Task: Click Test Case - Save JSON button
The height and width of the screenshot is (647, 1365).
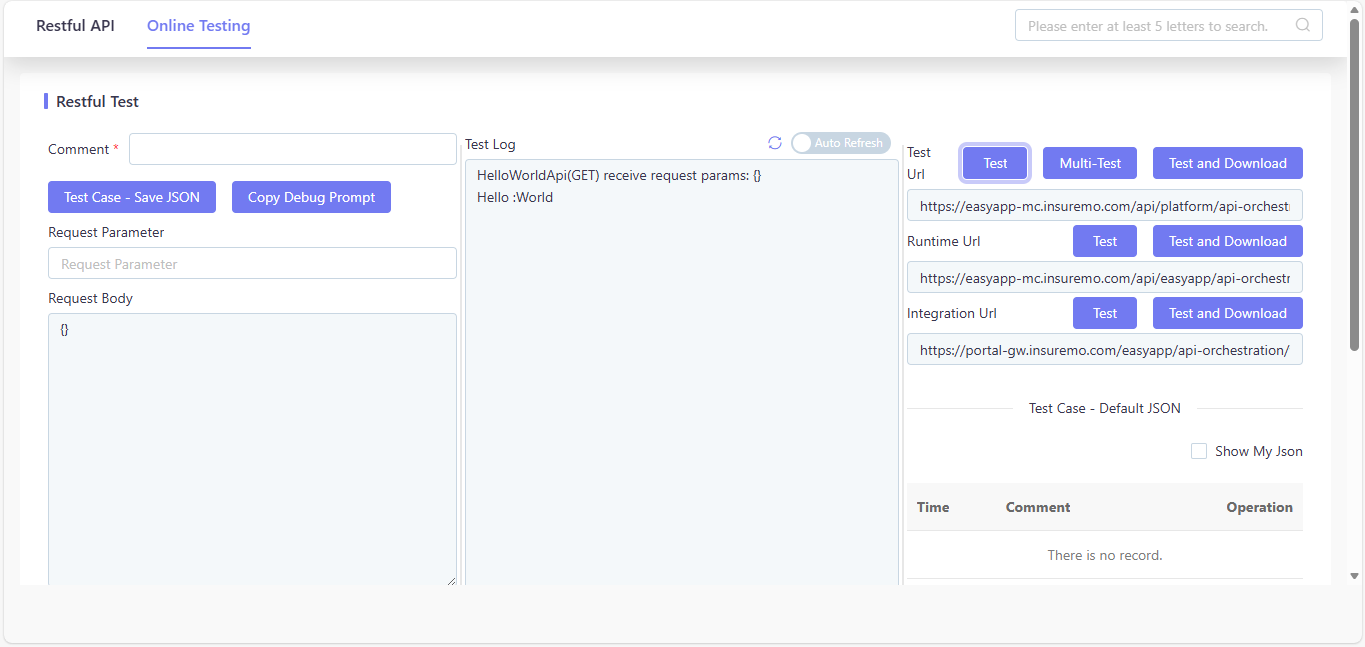Action: (132, 197)
